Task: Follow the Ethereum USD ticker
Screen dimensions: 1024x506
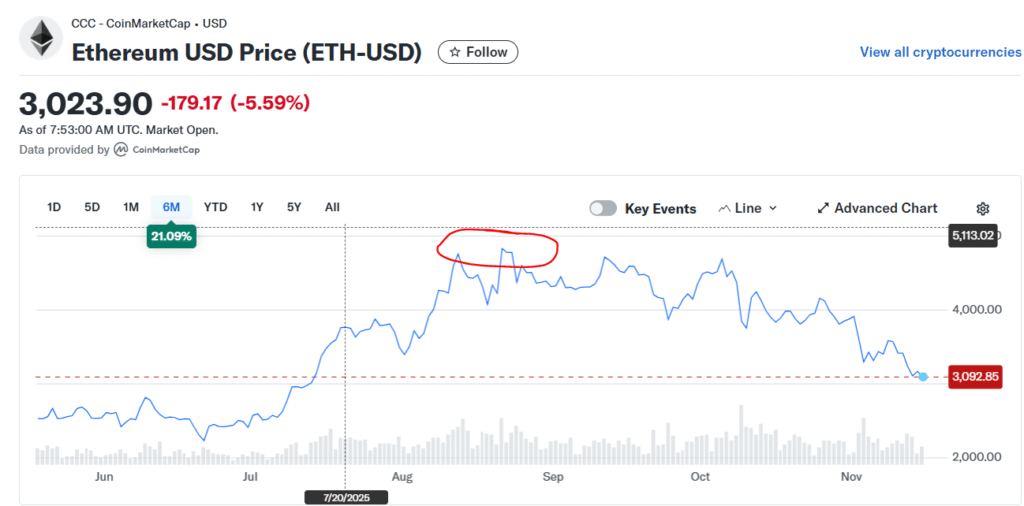Action: [x=479, y=52]
